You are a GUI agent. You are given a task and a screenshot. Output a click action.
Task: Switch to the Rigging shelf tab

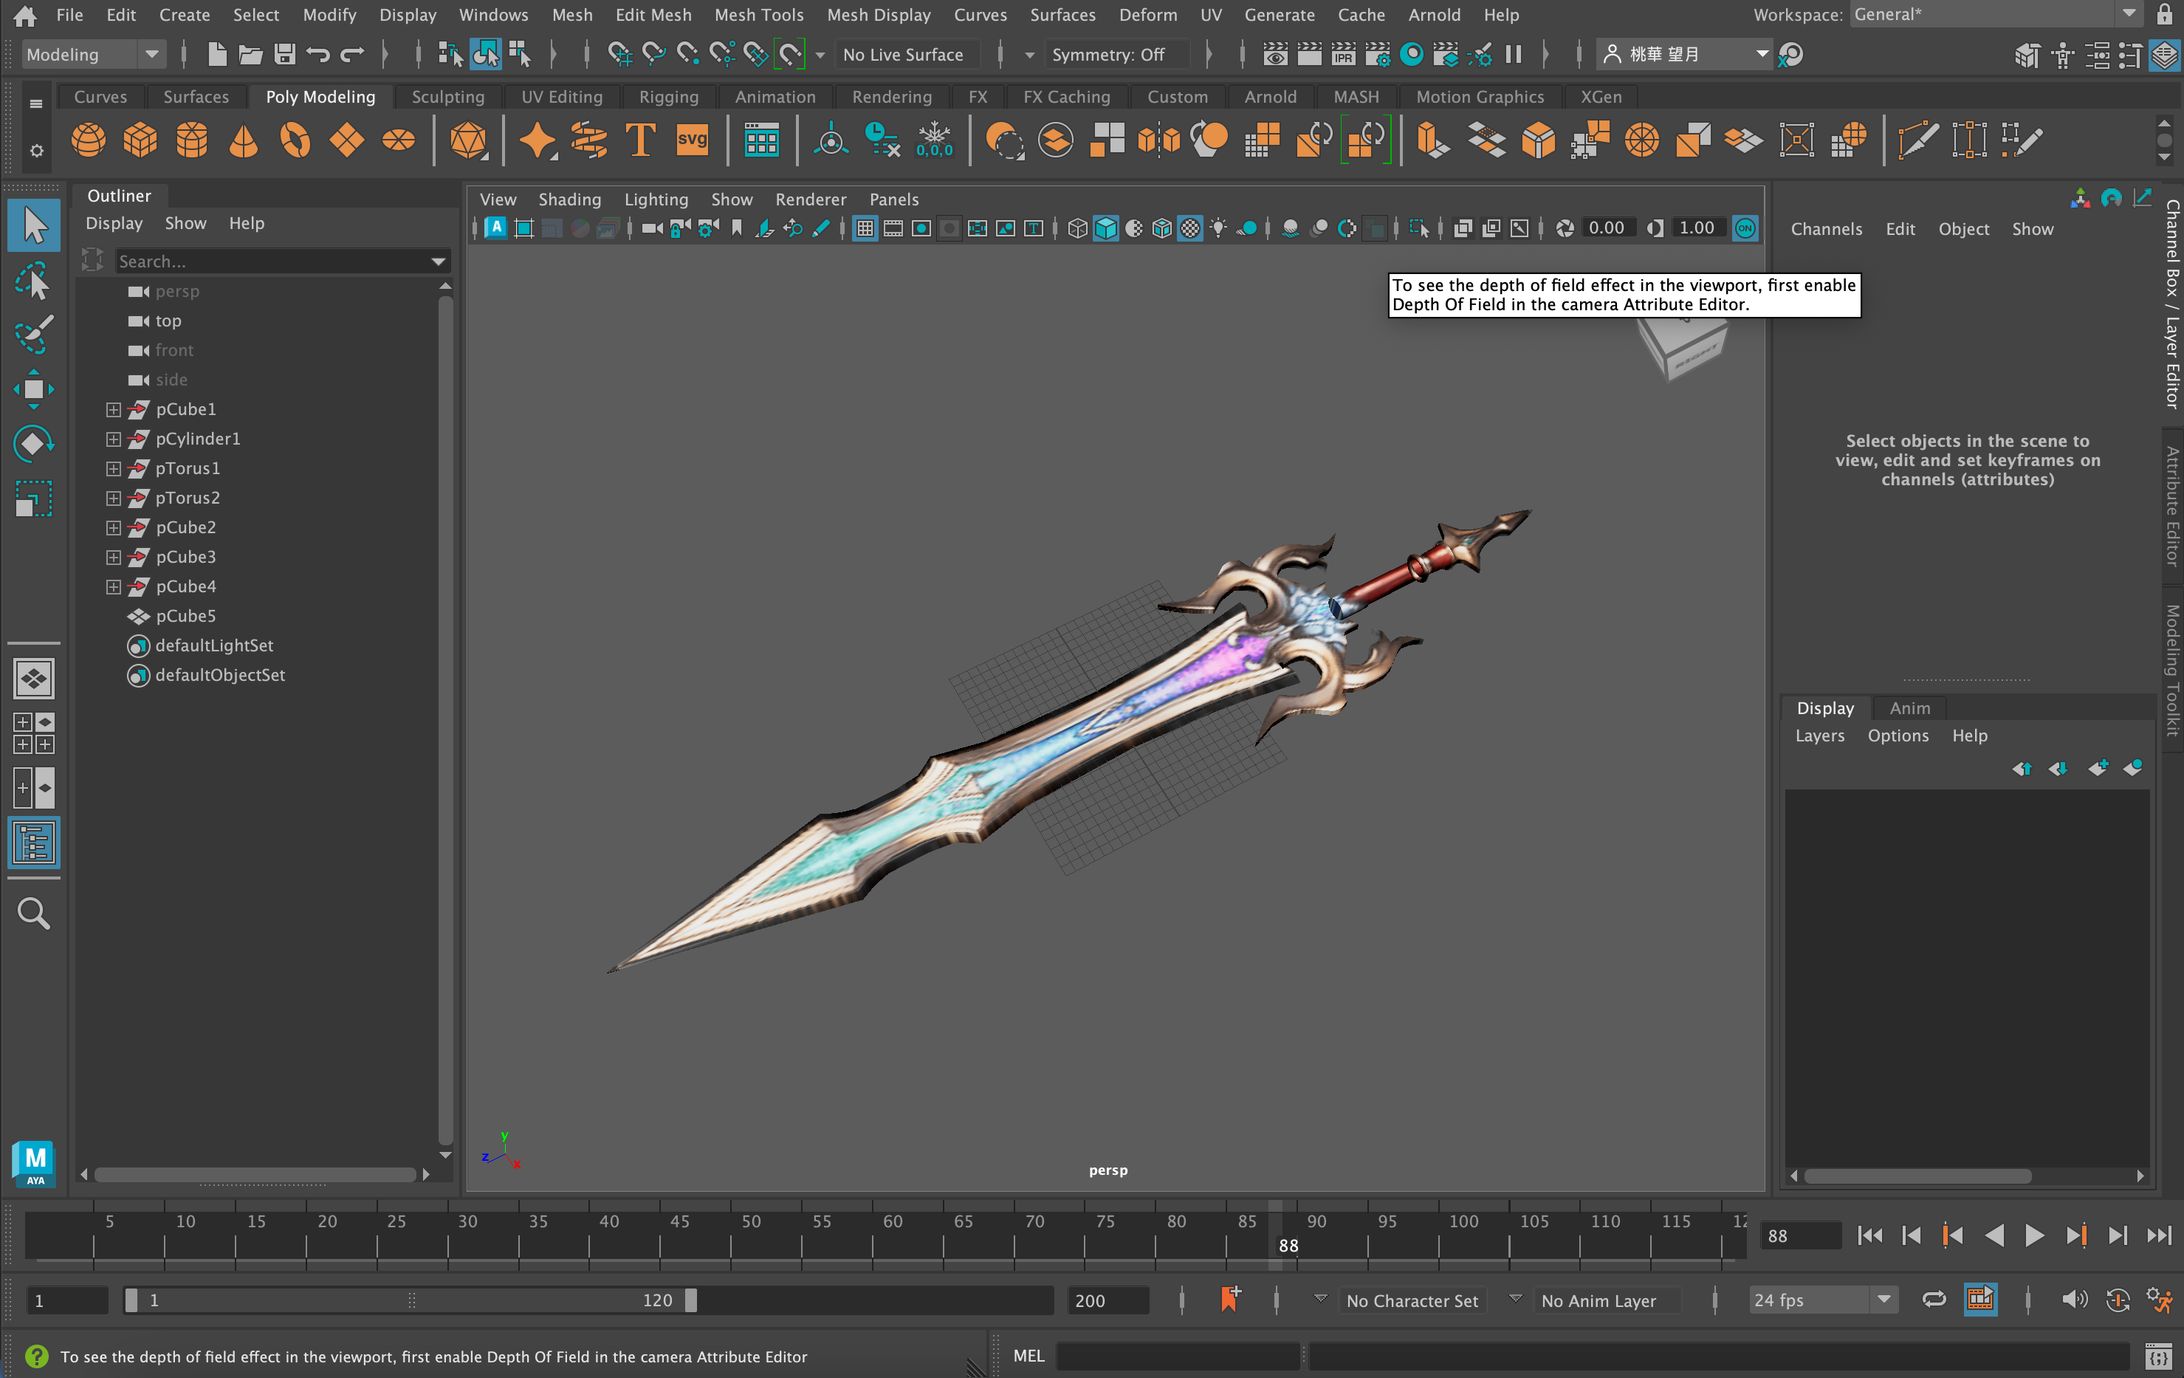click(x=668, y=97)
